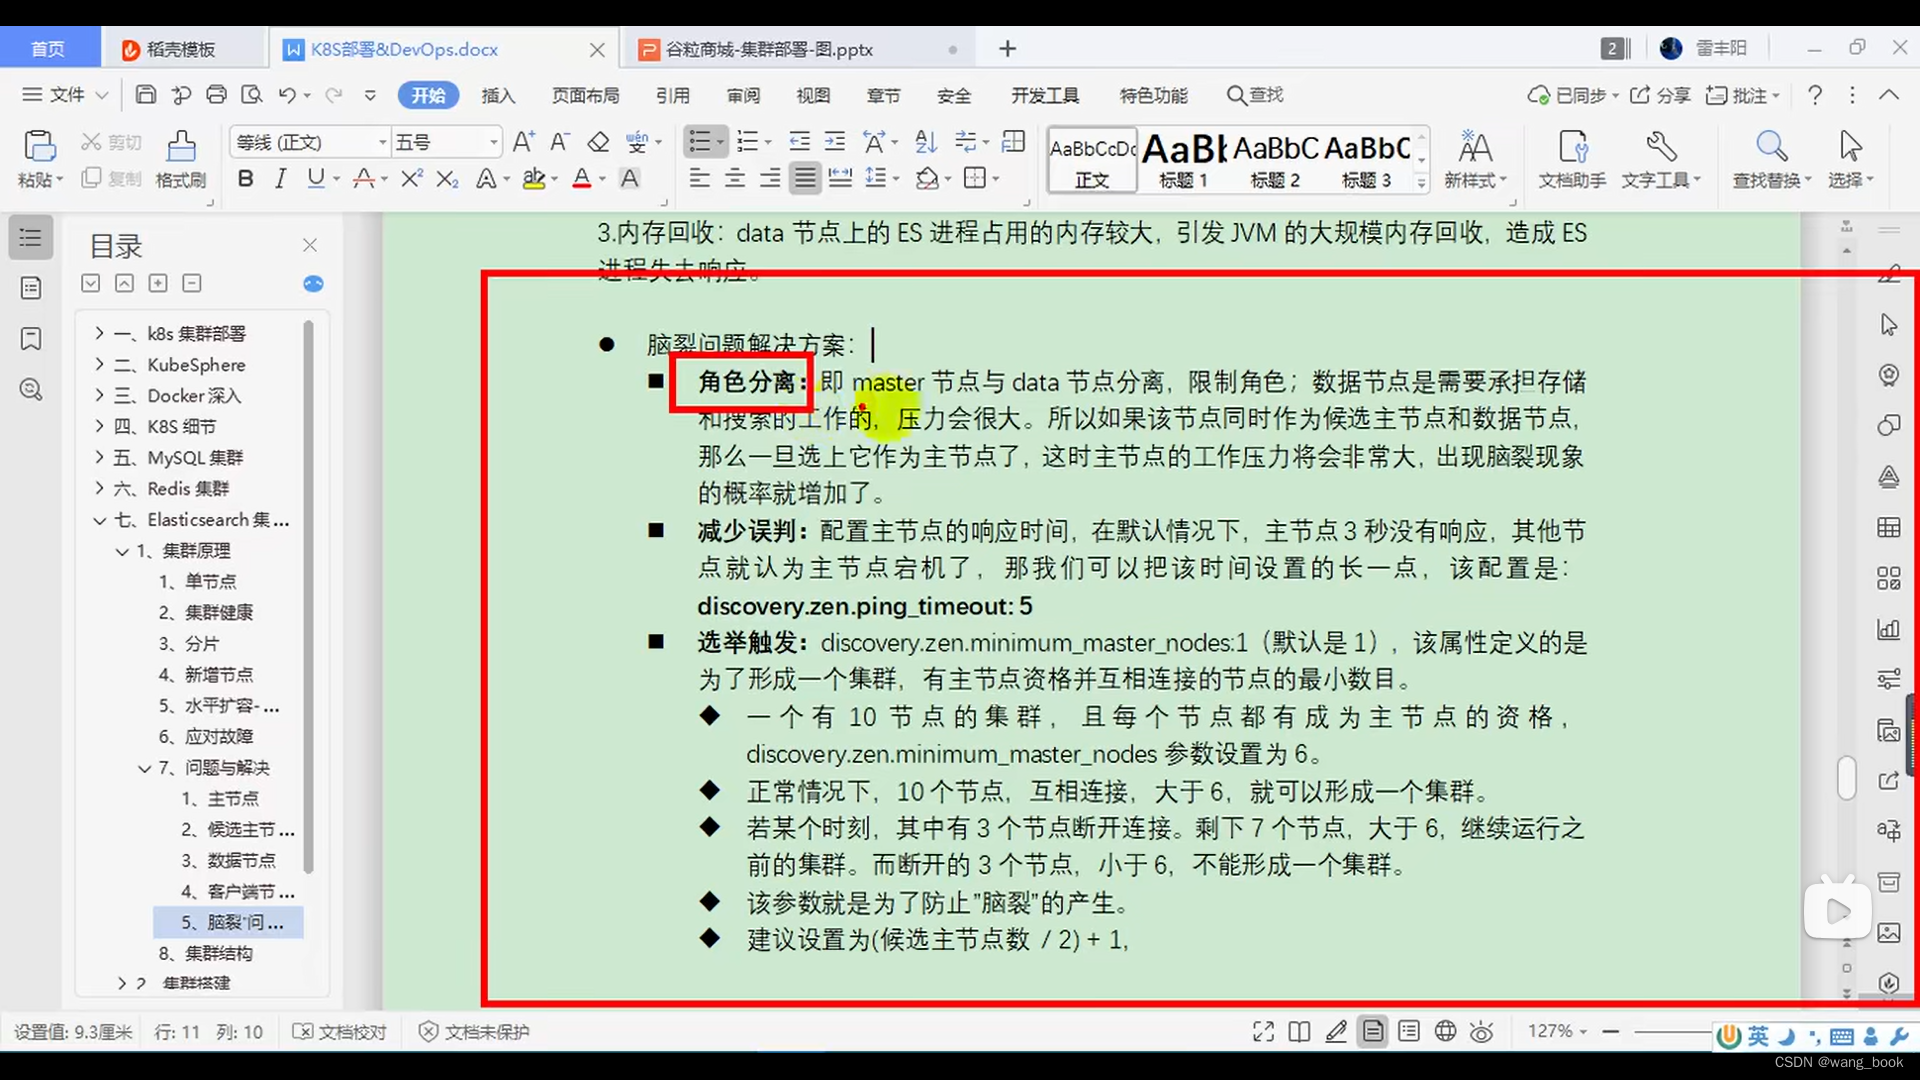Image resolution: width=1920 pixels, height=1080 pixels.
Task: Click the eye protection mode icon in status bar
Action: (1481, 1031)
